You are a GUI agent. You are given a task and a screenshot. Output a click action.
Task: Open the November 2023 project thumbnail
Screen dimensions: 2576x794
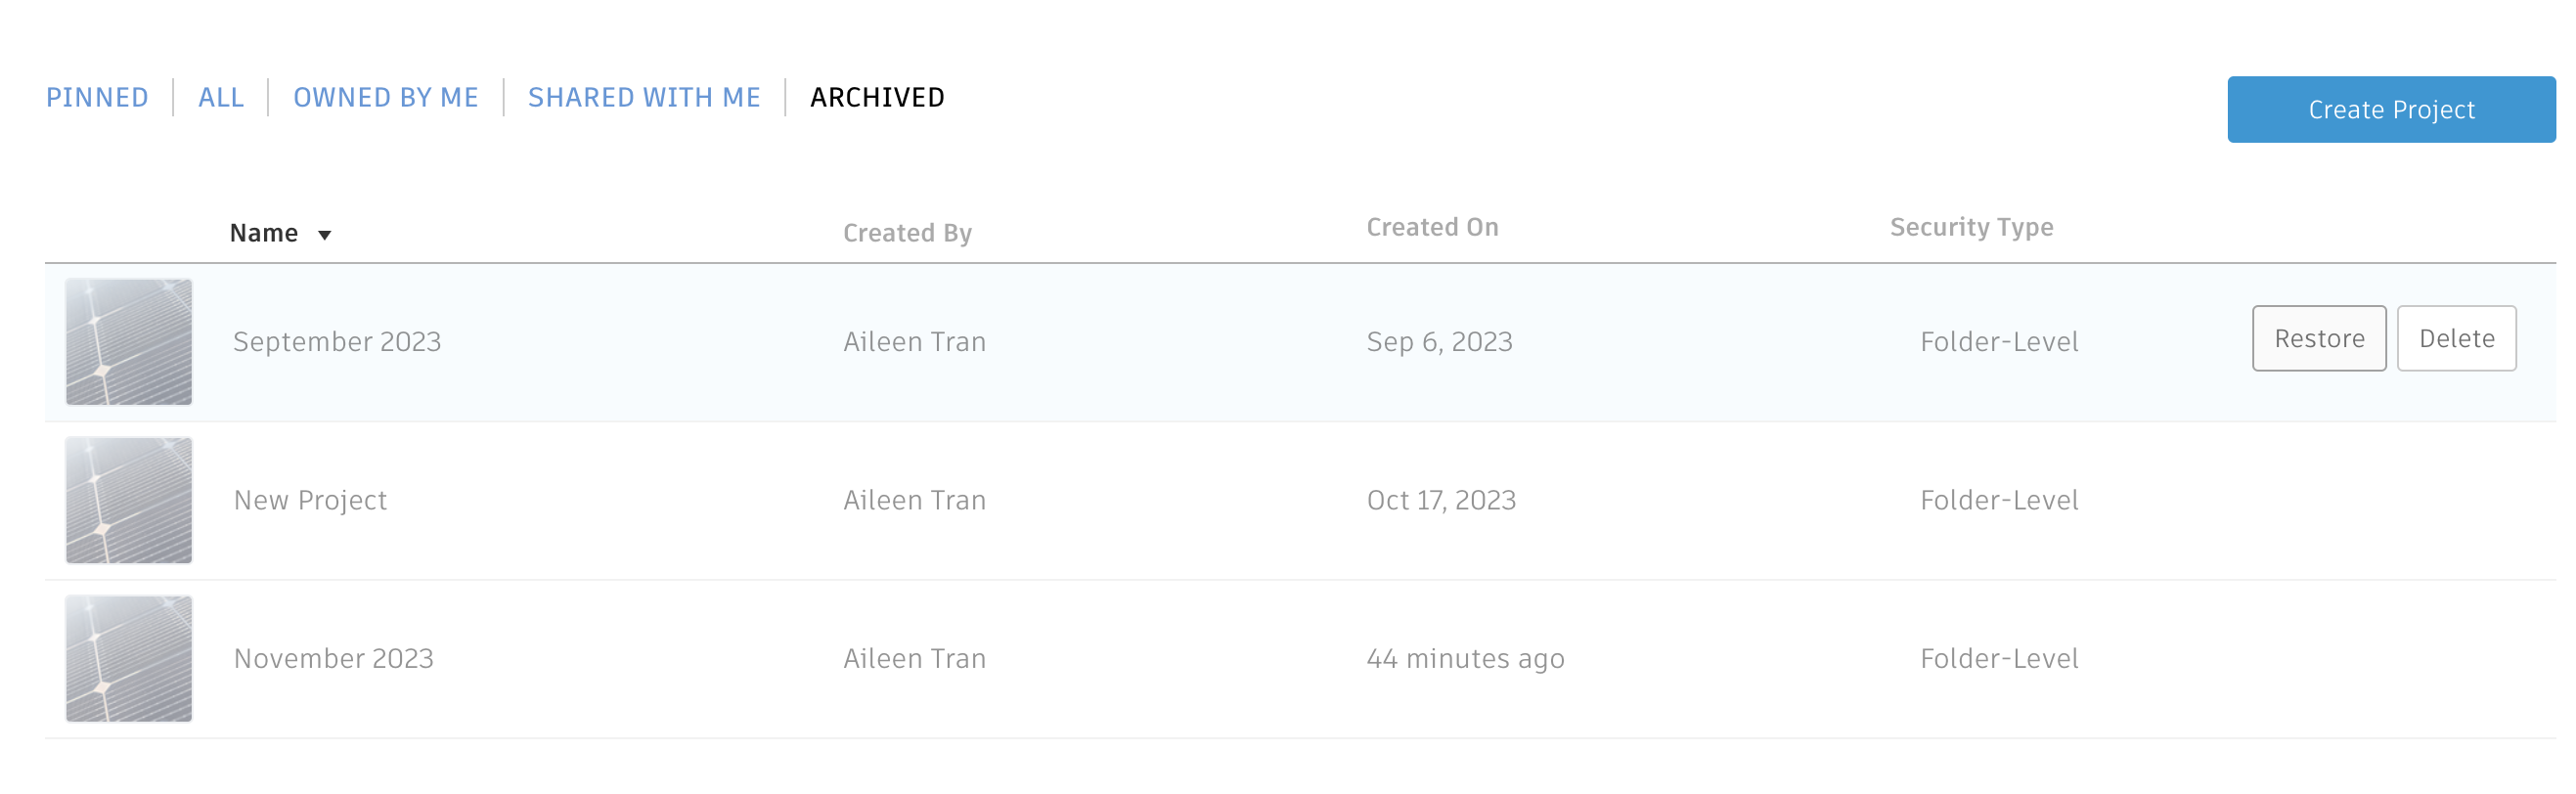click(129, 658)
